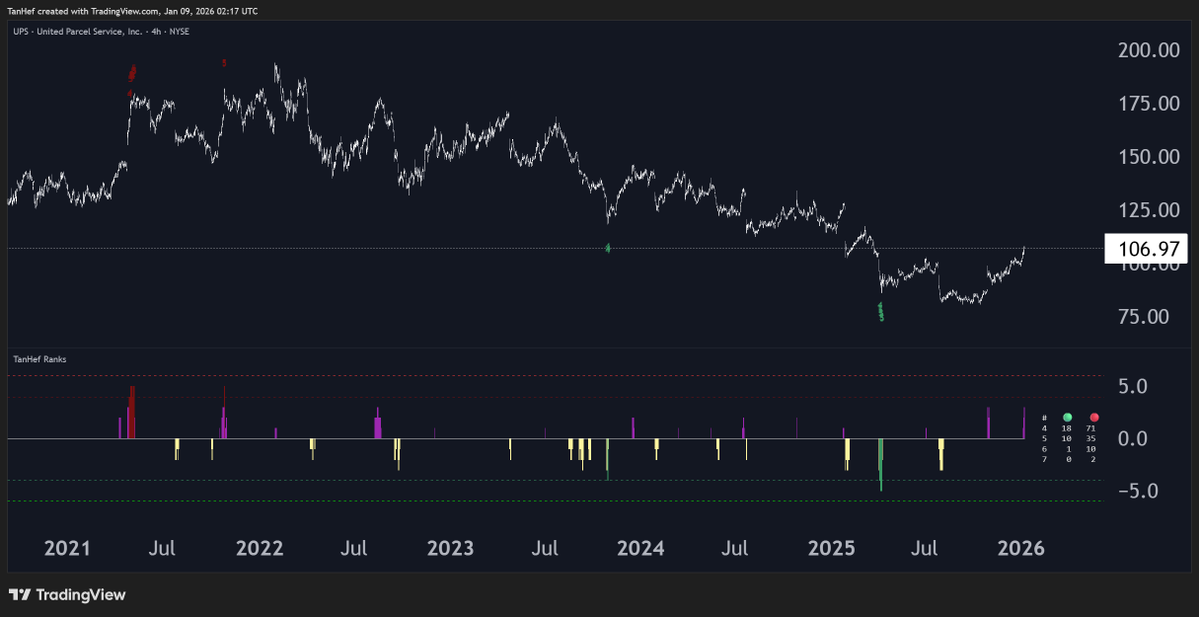Click the 2022 time axis label
The height and width of the screenshot is (617, 1199).
pos(259,548)
